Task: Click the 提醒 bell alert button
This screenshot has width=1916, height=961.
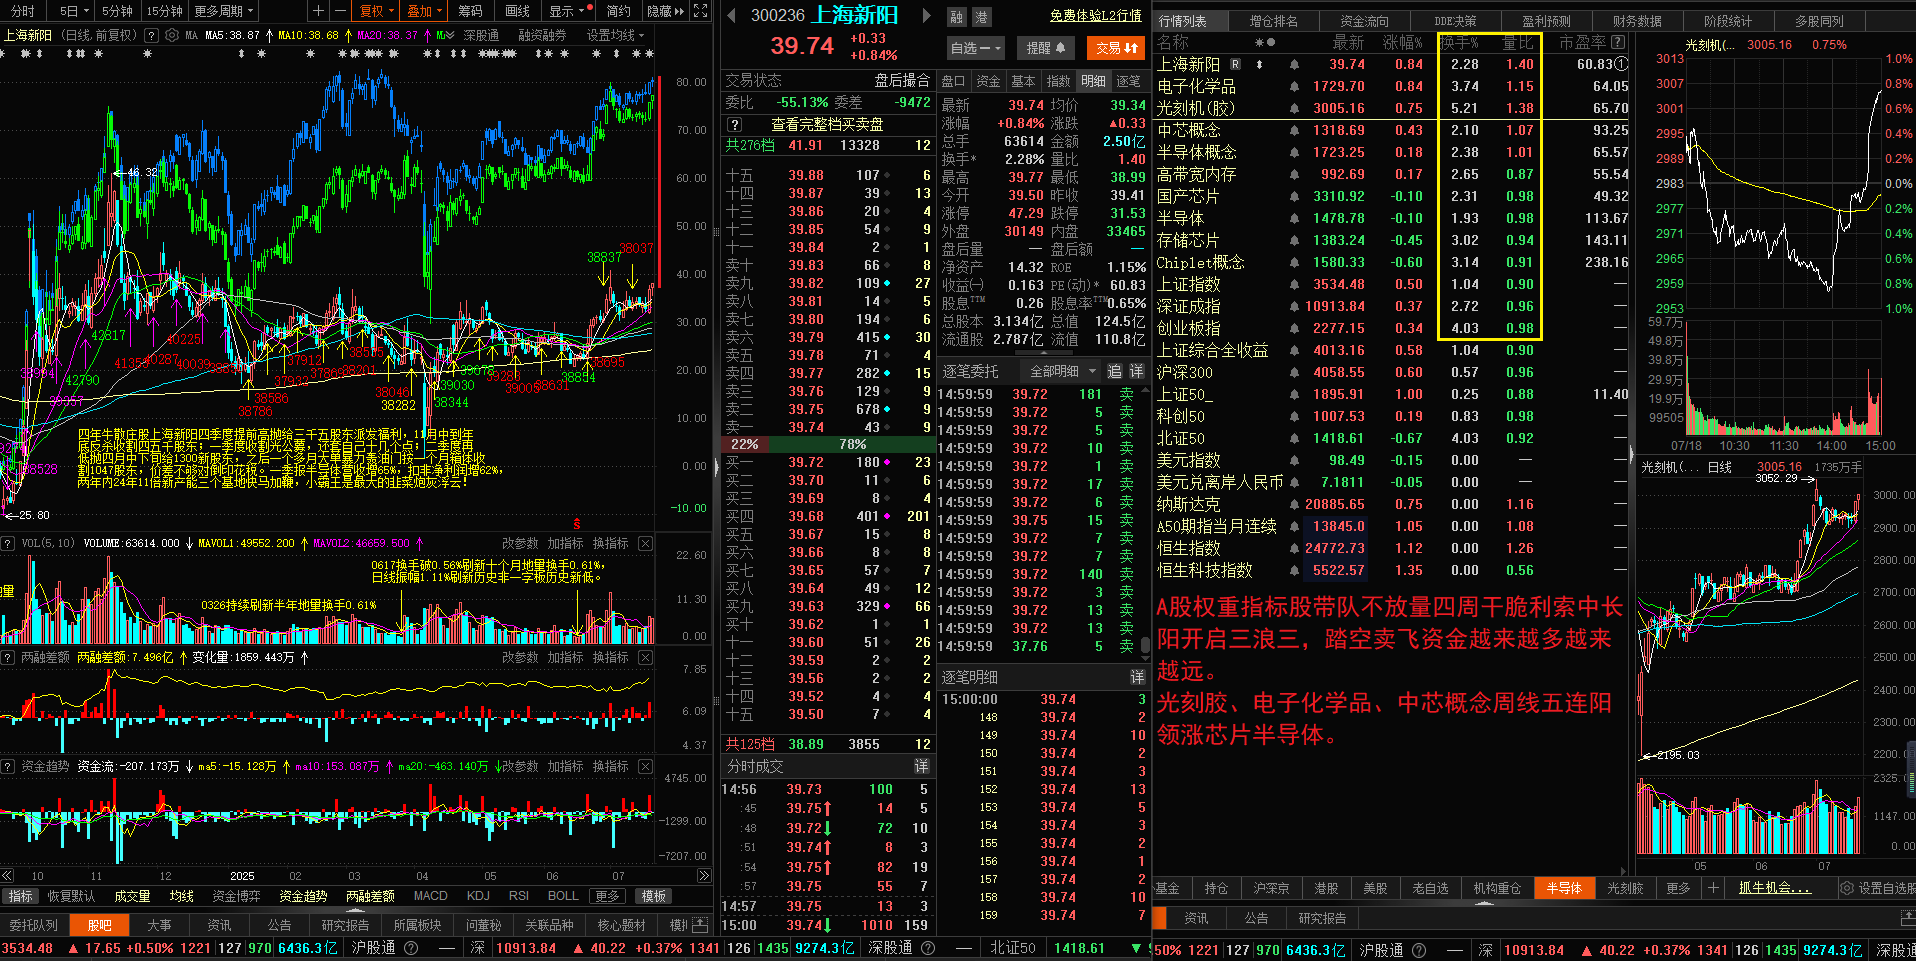Action: pyautogui.click(x=1046, y=48)
